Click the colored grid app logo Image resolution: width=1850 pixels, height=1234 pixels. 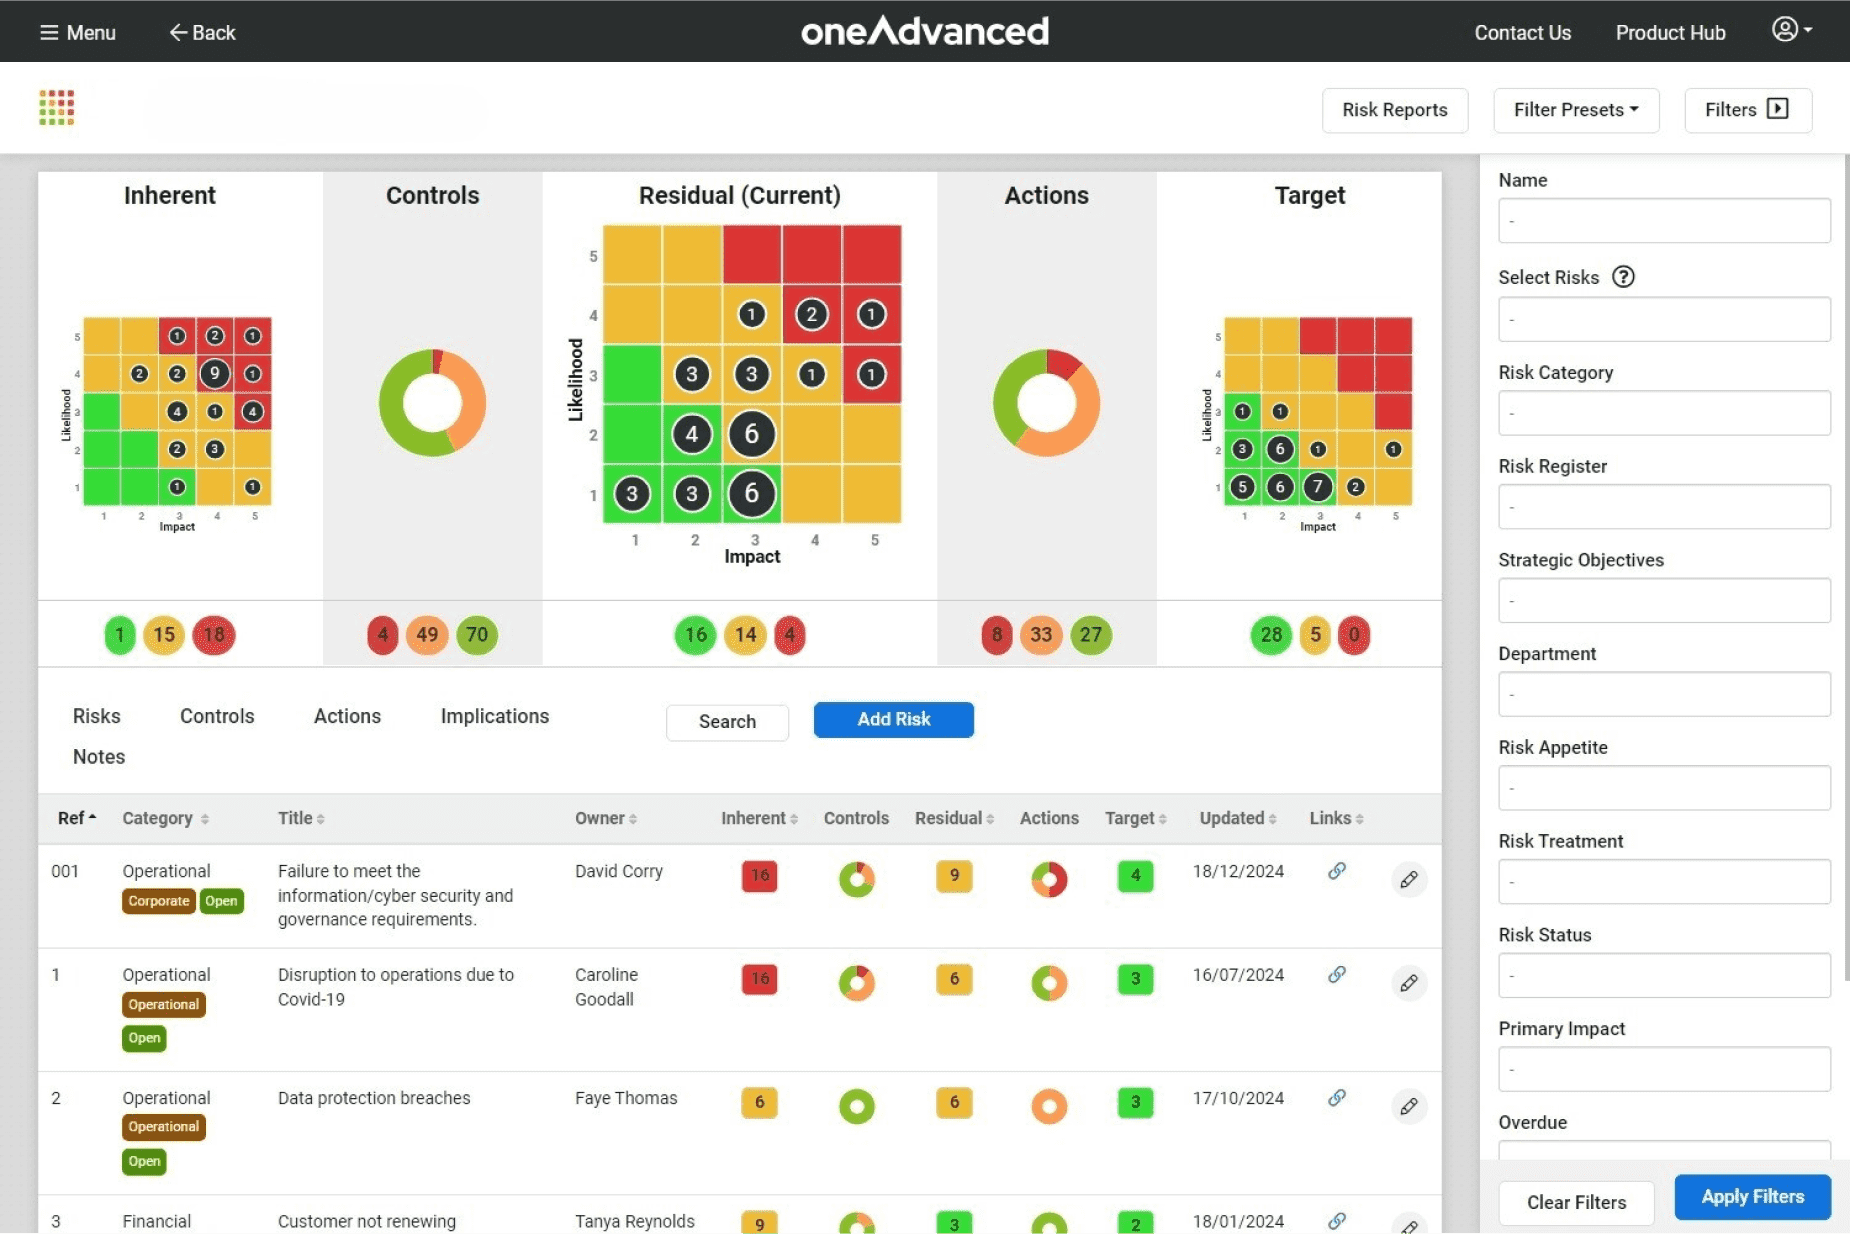(x=57, y=108)
